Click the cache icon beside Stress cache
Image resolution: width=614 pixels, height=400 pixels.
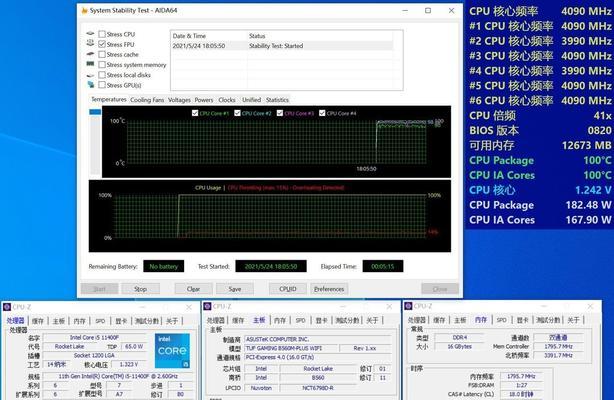90,54
